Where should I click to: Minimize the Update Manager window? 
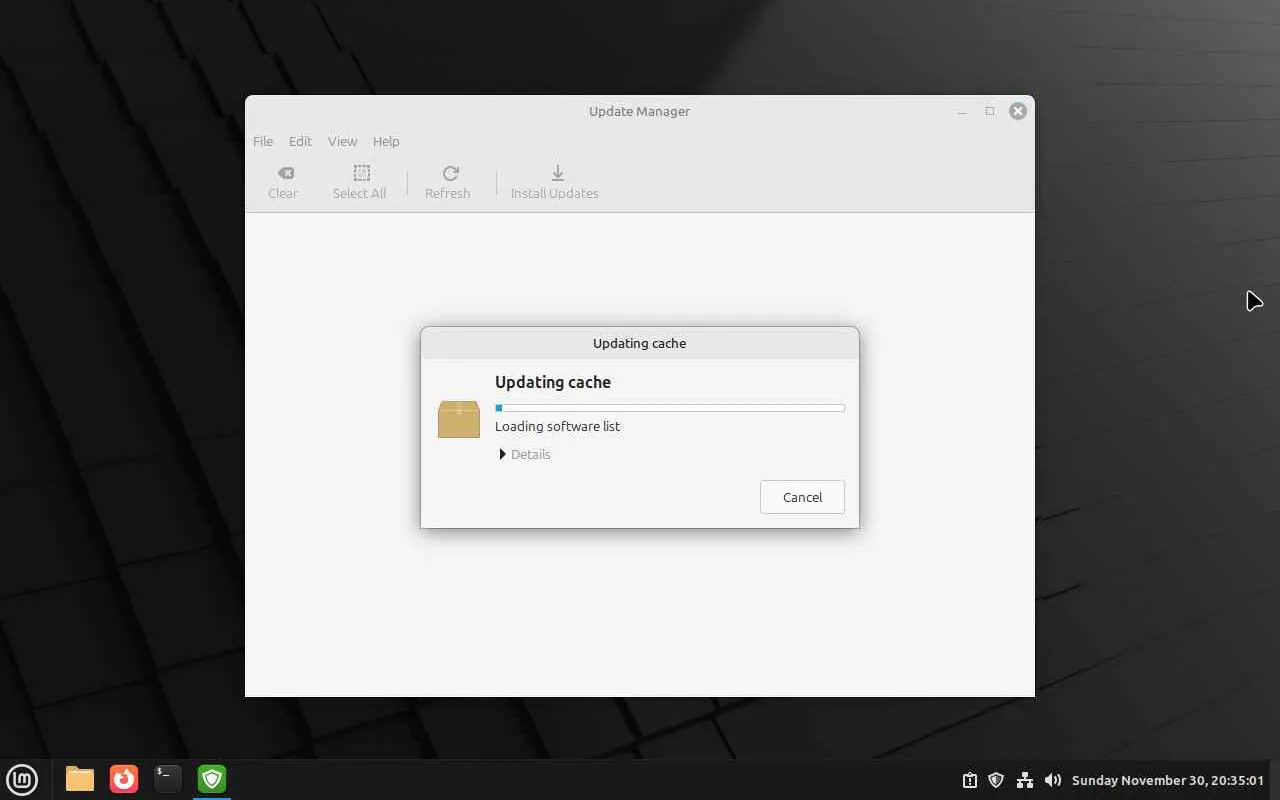962,111
